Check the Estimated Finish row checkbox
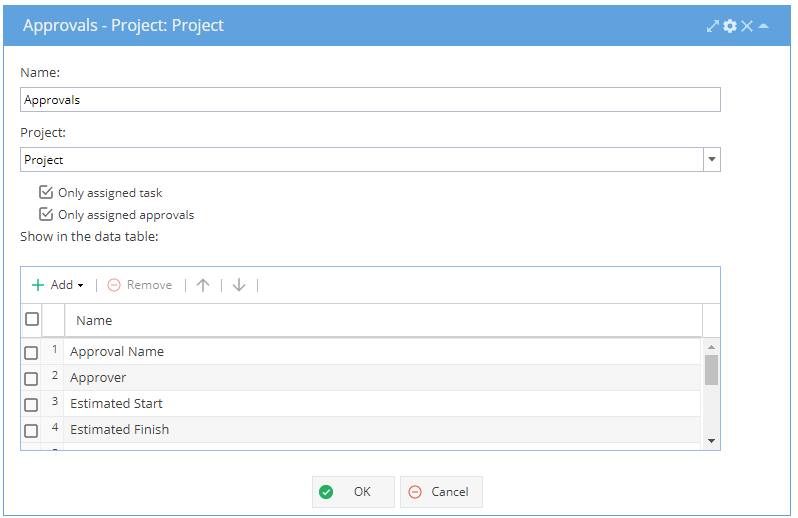The width and height of the screenshot is (798, 518). tap(31, 430)
